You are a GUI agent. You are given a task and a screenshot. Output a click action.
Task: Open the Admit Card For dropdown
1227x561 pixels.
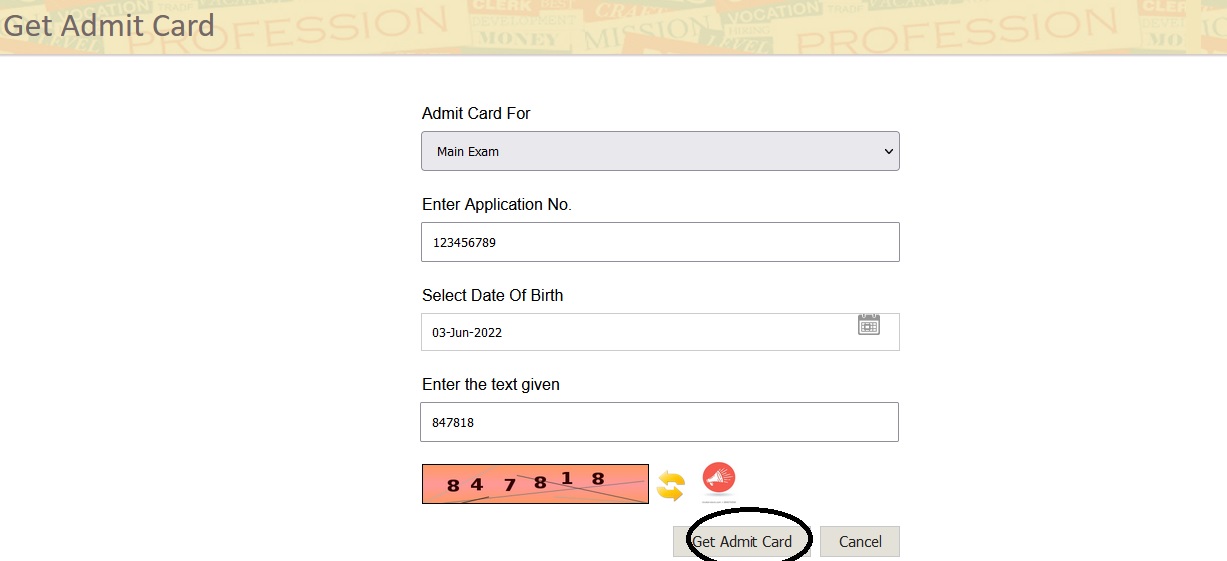click(x=660, y=151)
